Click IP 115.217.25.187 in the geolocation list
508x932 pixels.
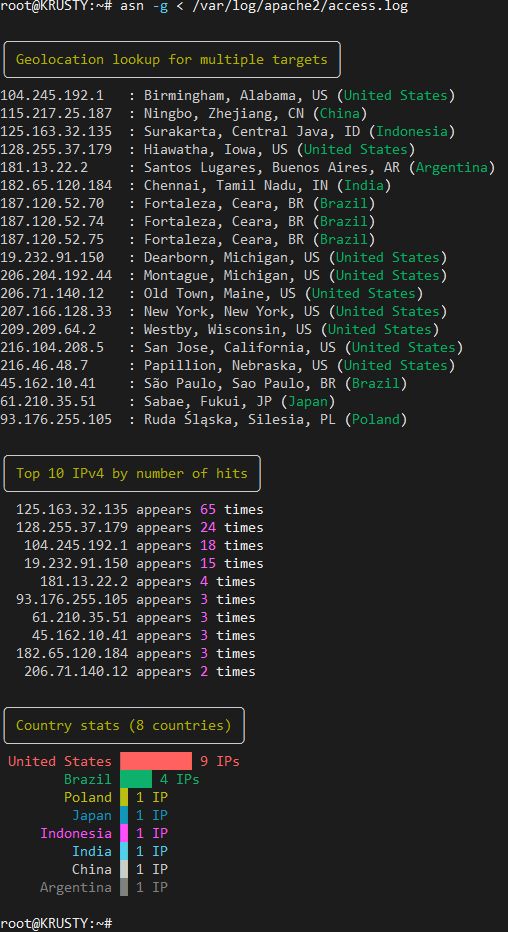[56, 114]
